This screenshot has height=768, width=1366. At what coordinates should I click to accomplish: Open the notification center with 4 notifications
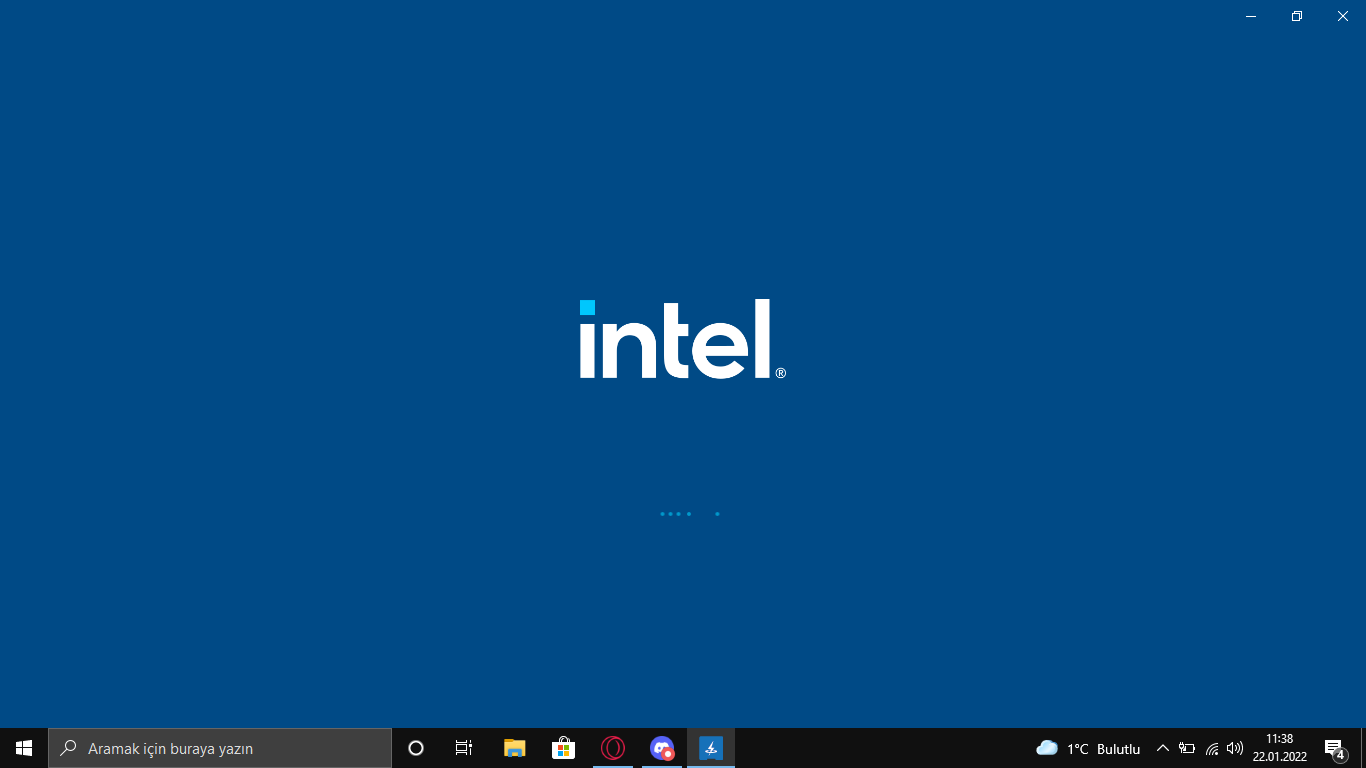pos(1335,748)
